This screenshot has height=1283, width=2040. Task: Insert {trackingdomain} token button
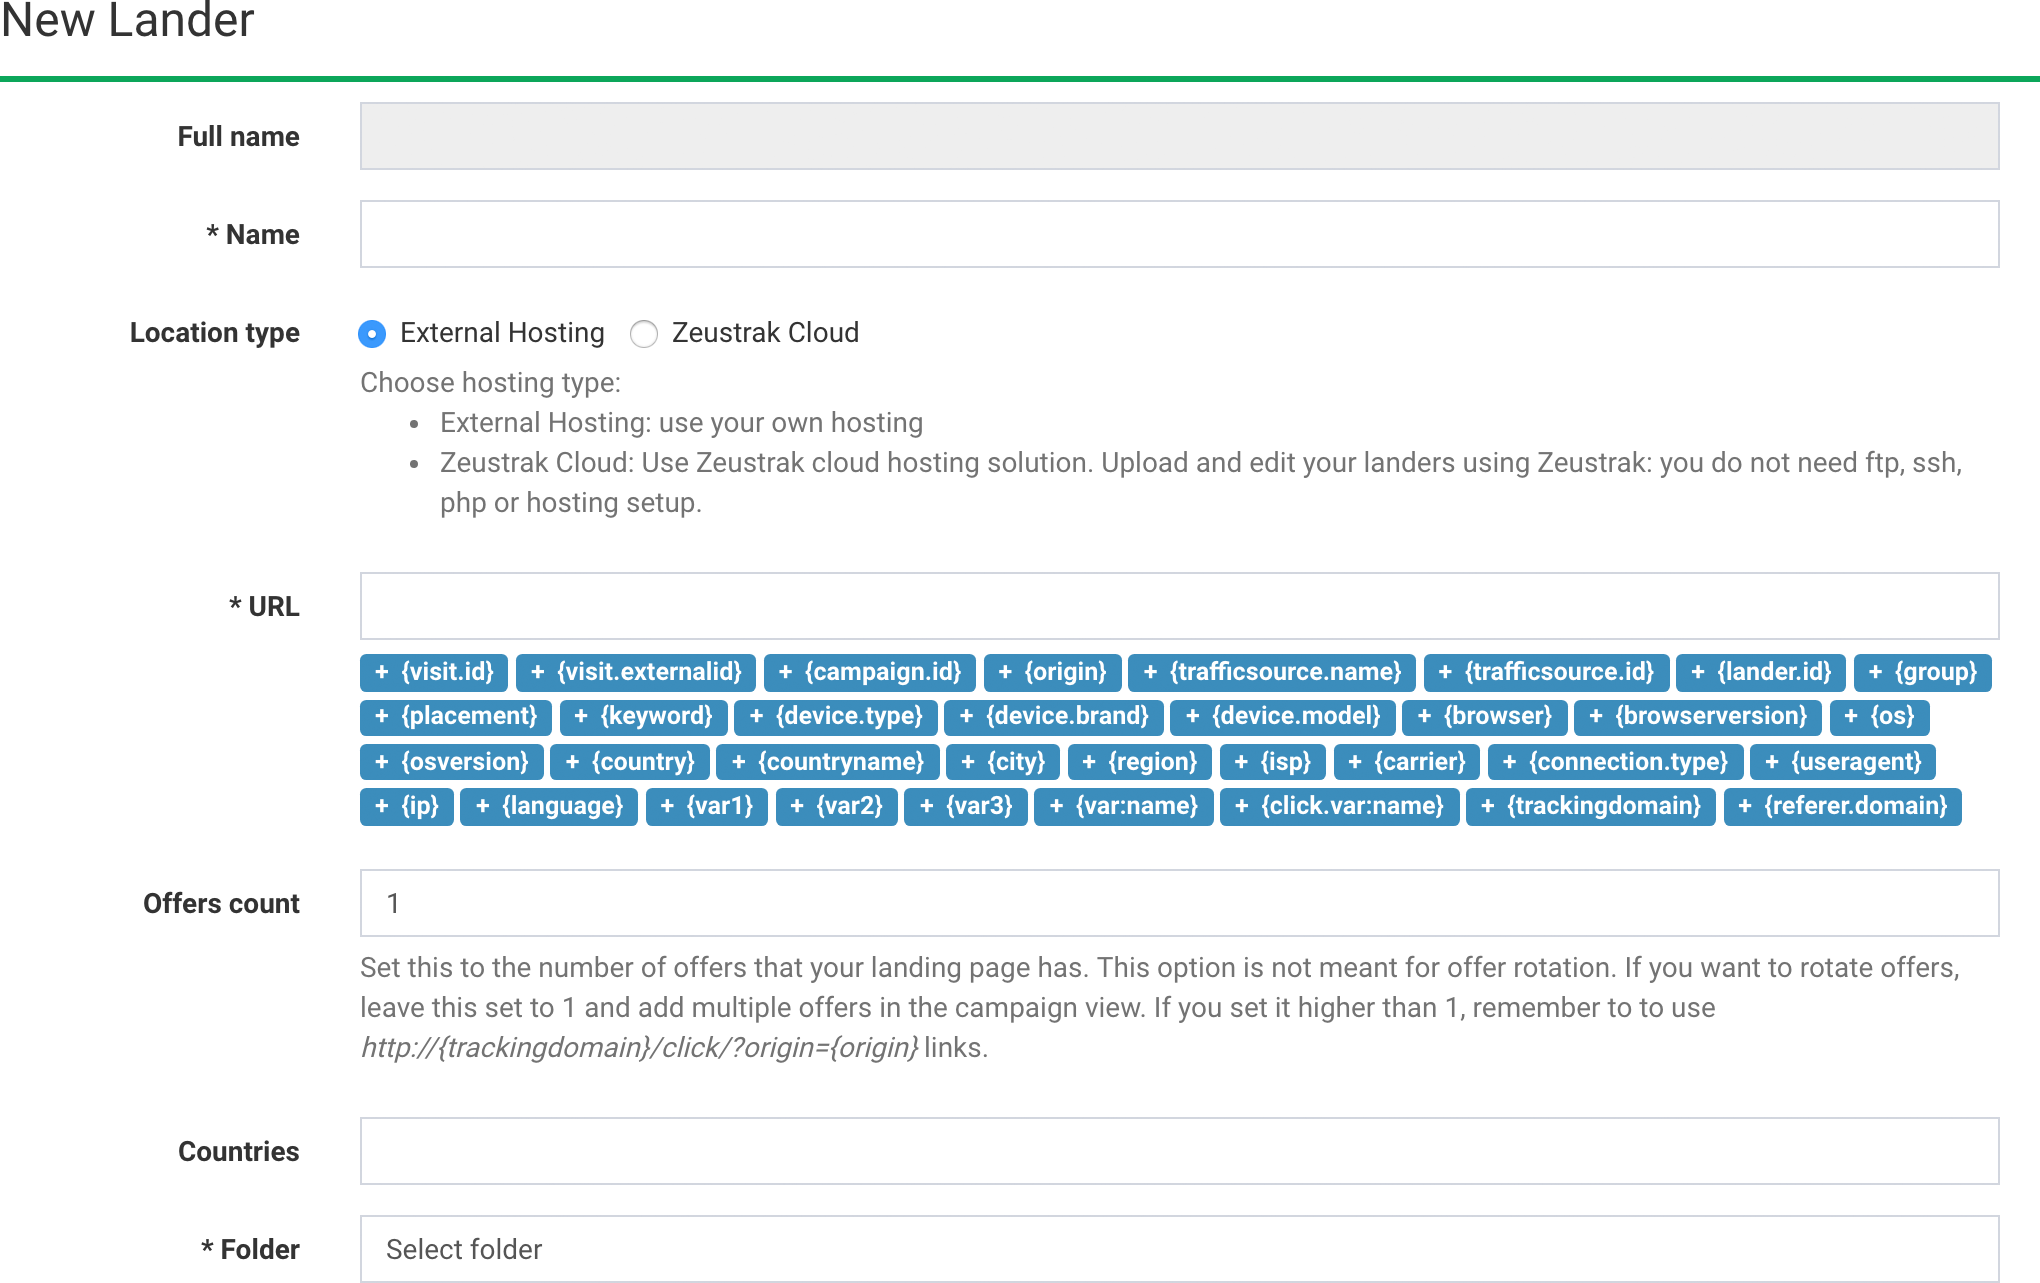coord(1590,806)
